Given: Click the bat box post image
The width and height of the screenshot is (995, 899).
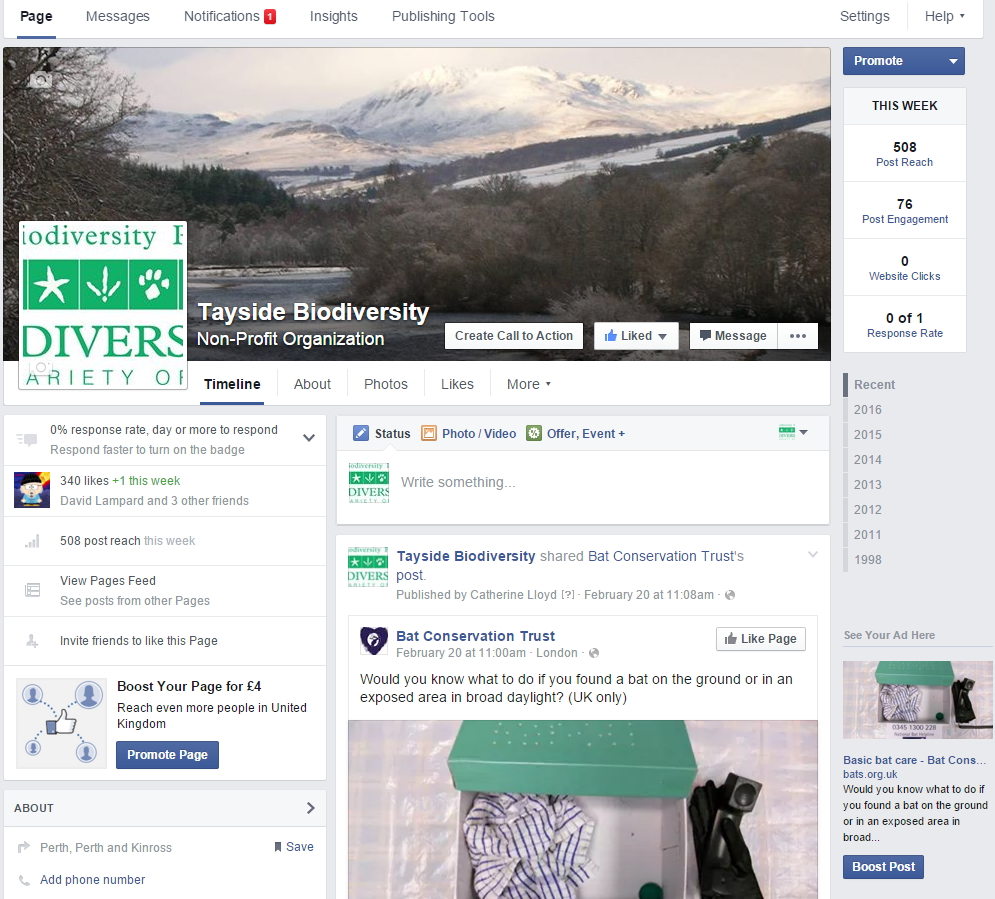Looking at the screenshot, I should 583,809.
